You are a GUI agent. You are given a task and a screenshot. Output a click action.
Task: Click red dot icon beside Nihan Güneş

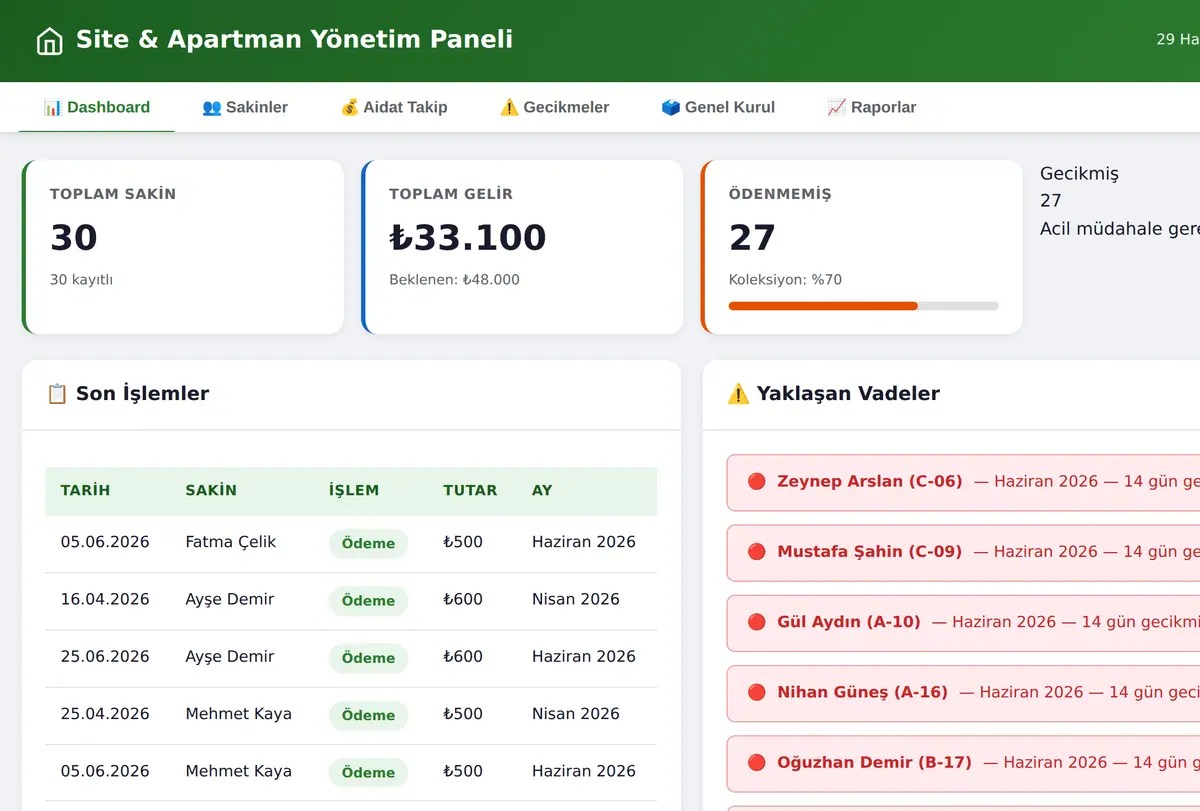756,691
